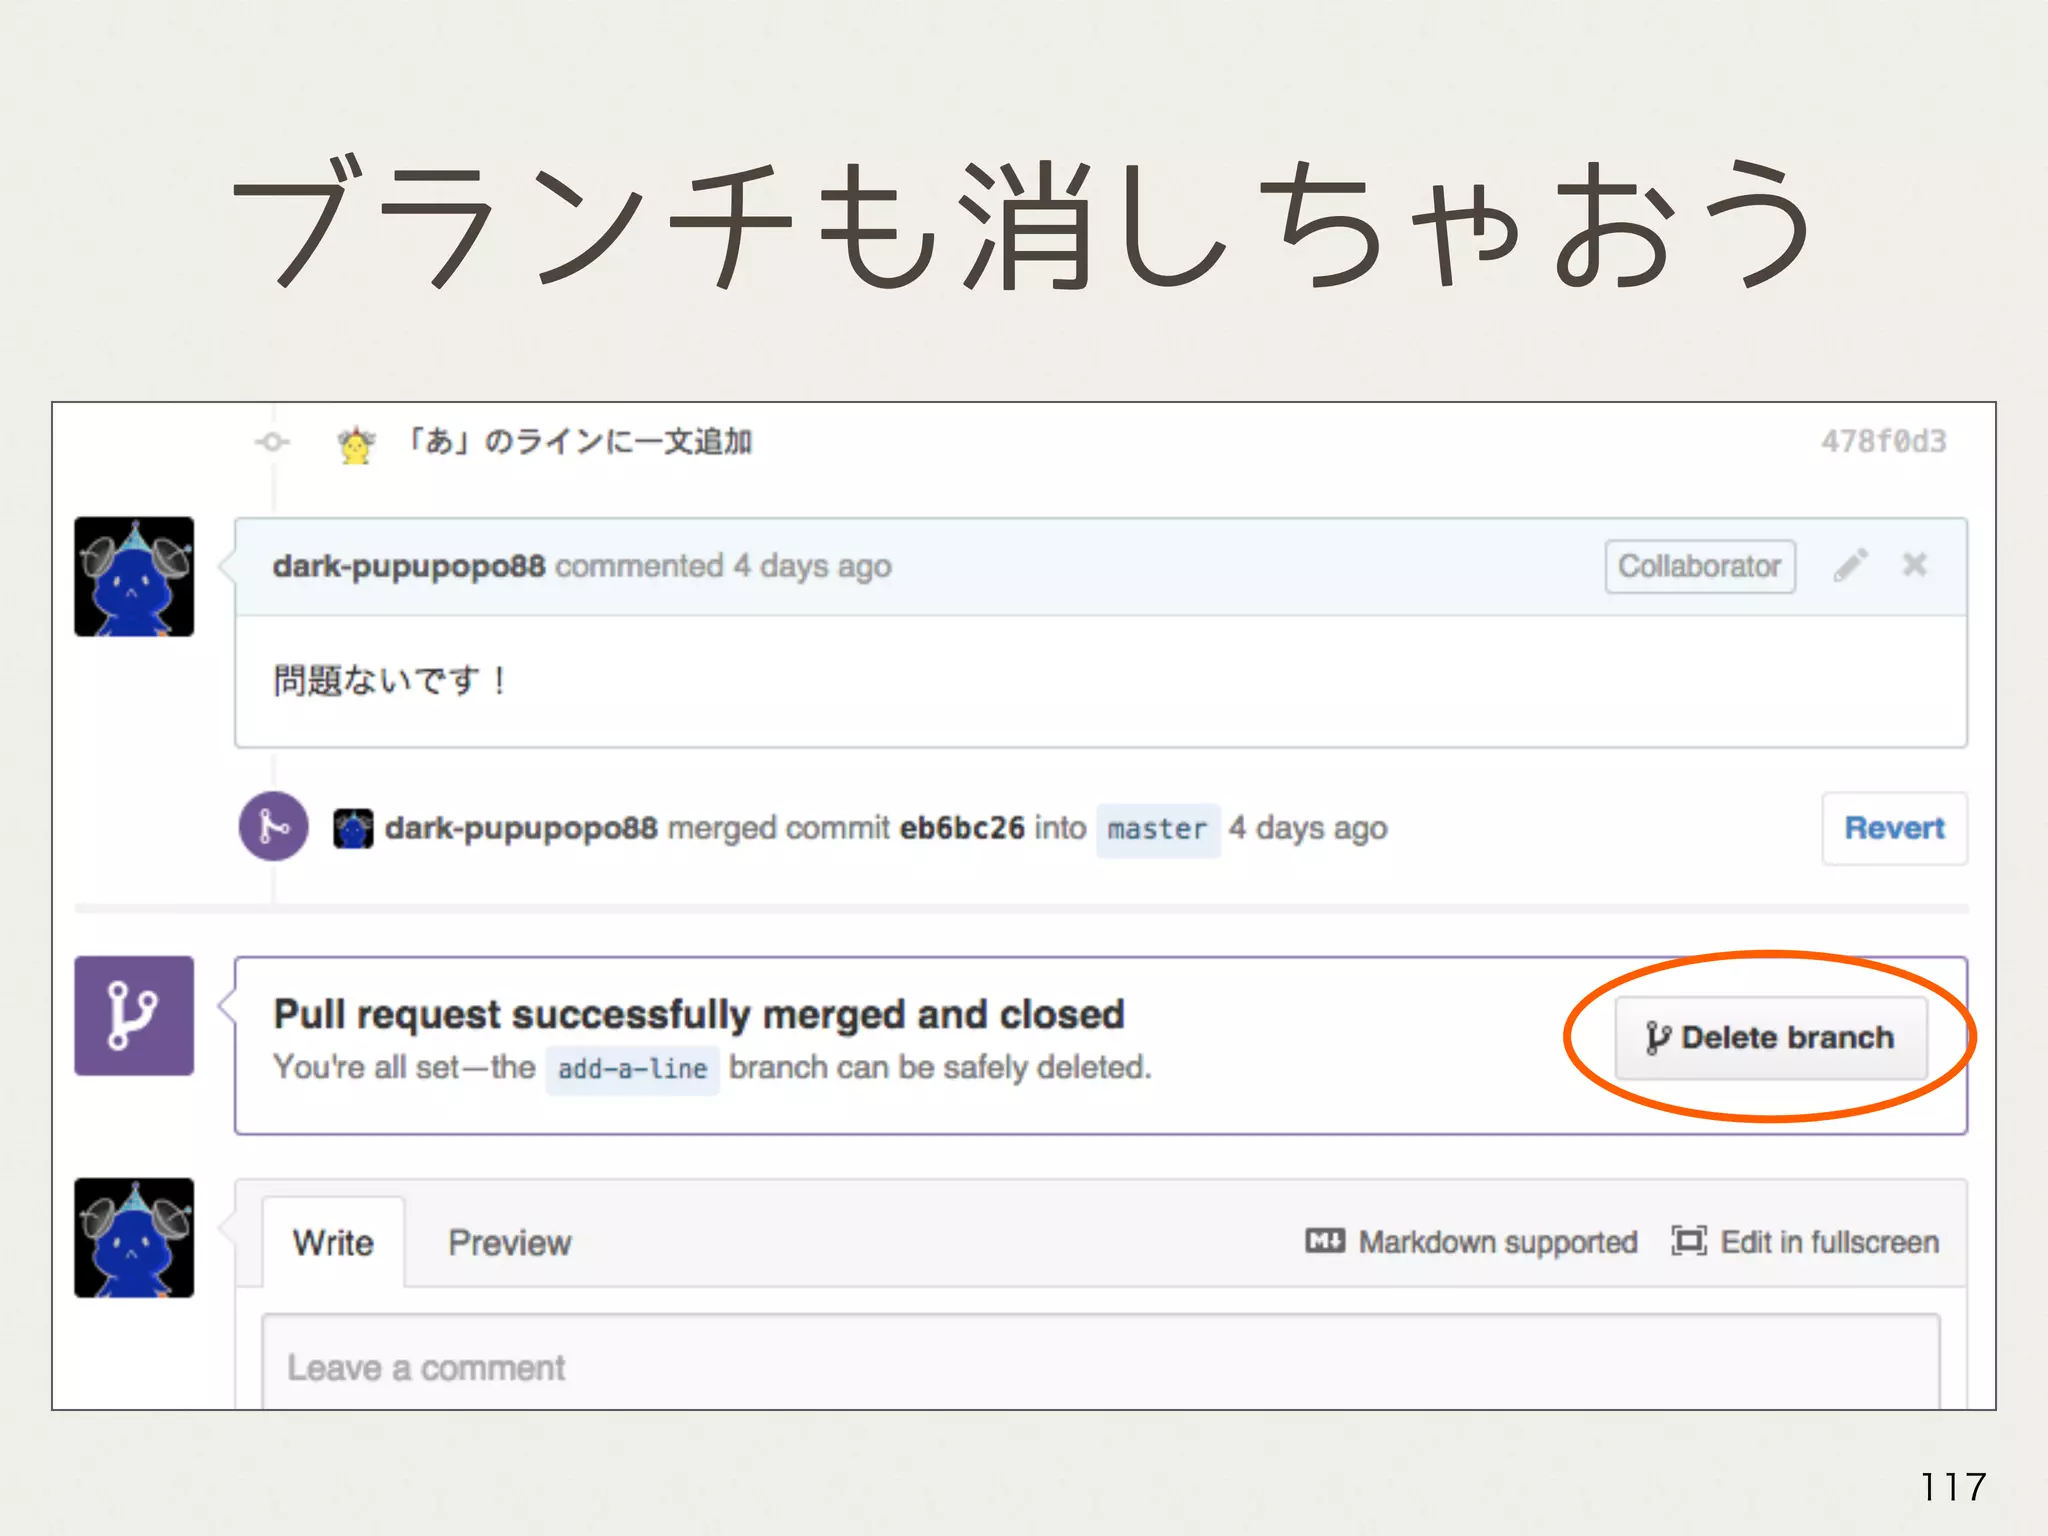
Task: Open commit hash 478f0d3
Action: (x=1883, y=442)
